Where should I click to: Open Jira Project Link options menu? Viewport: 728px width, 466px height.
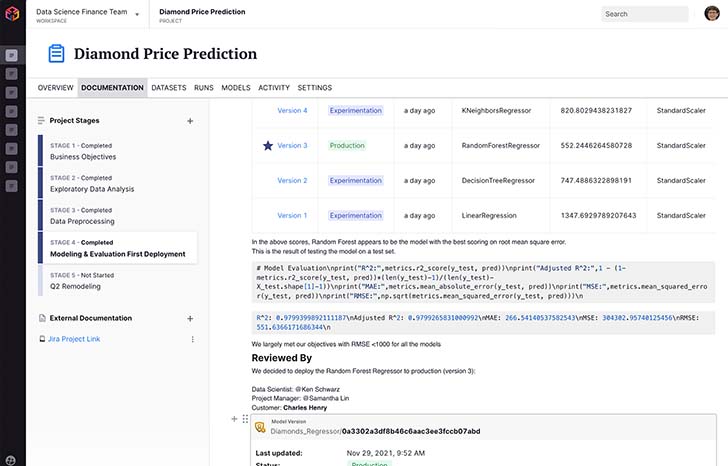pos(193,339)
